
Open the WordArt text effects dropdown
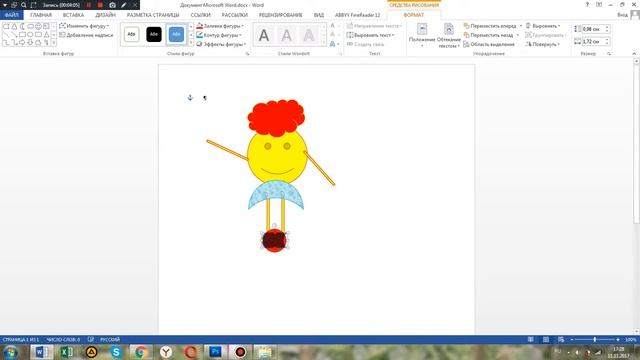(x=334, y=44)
